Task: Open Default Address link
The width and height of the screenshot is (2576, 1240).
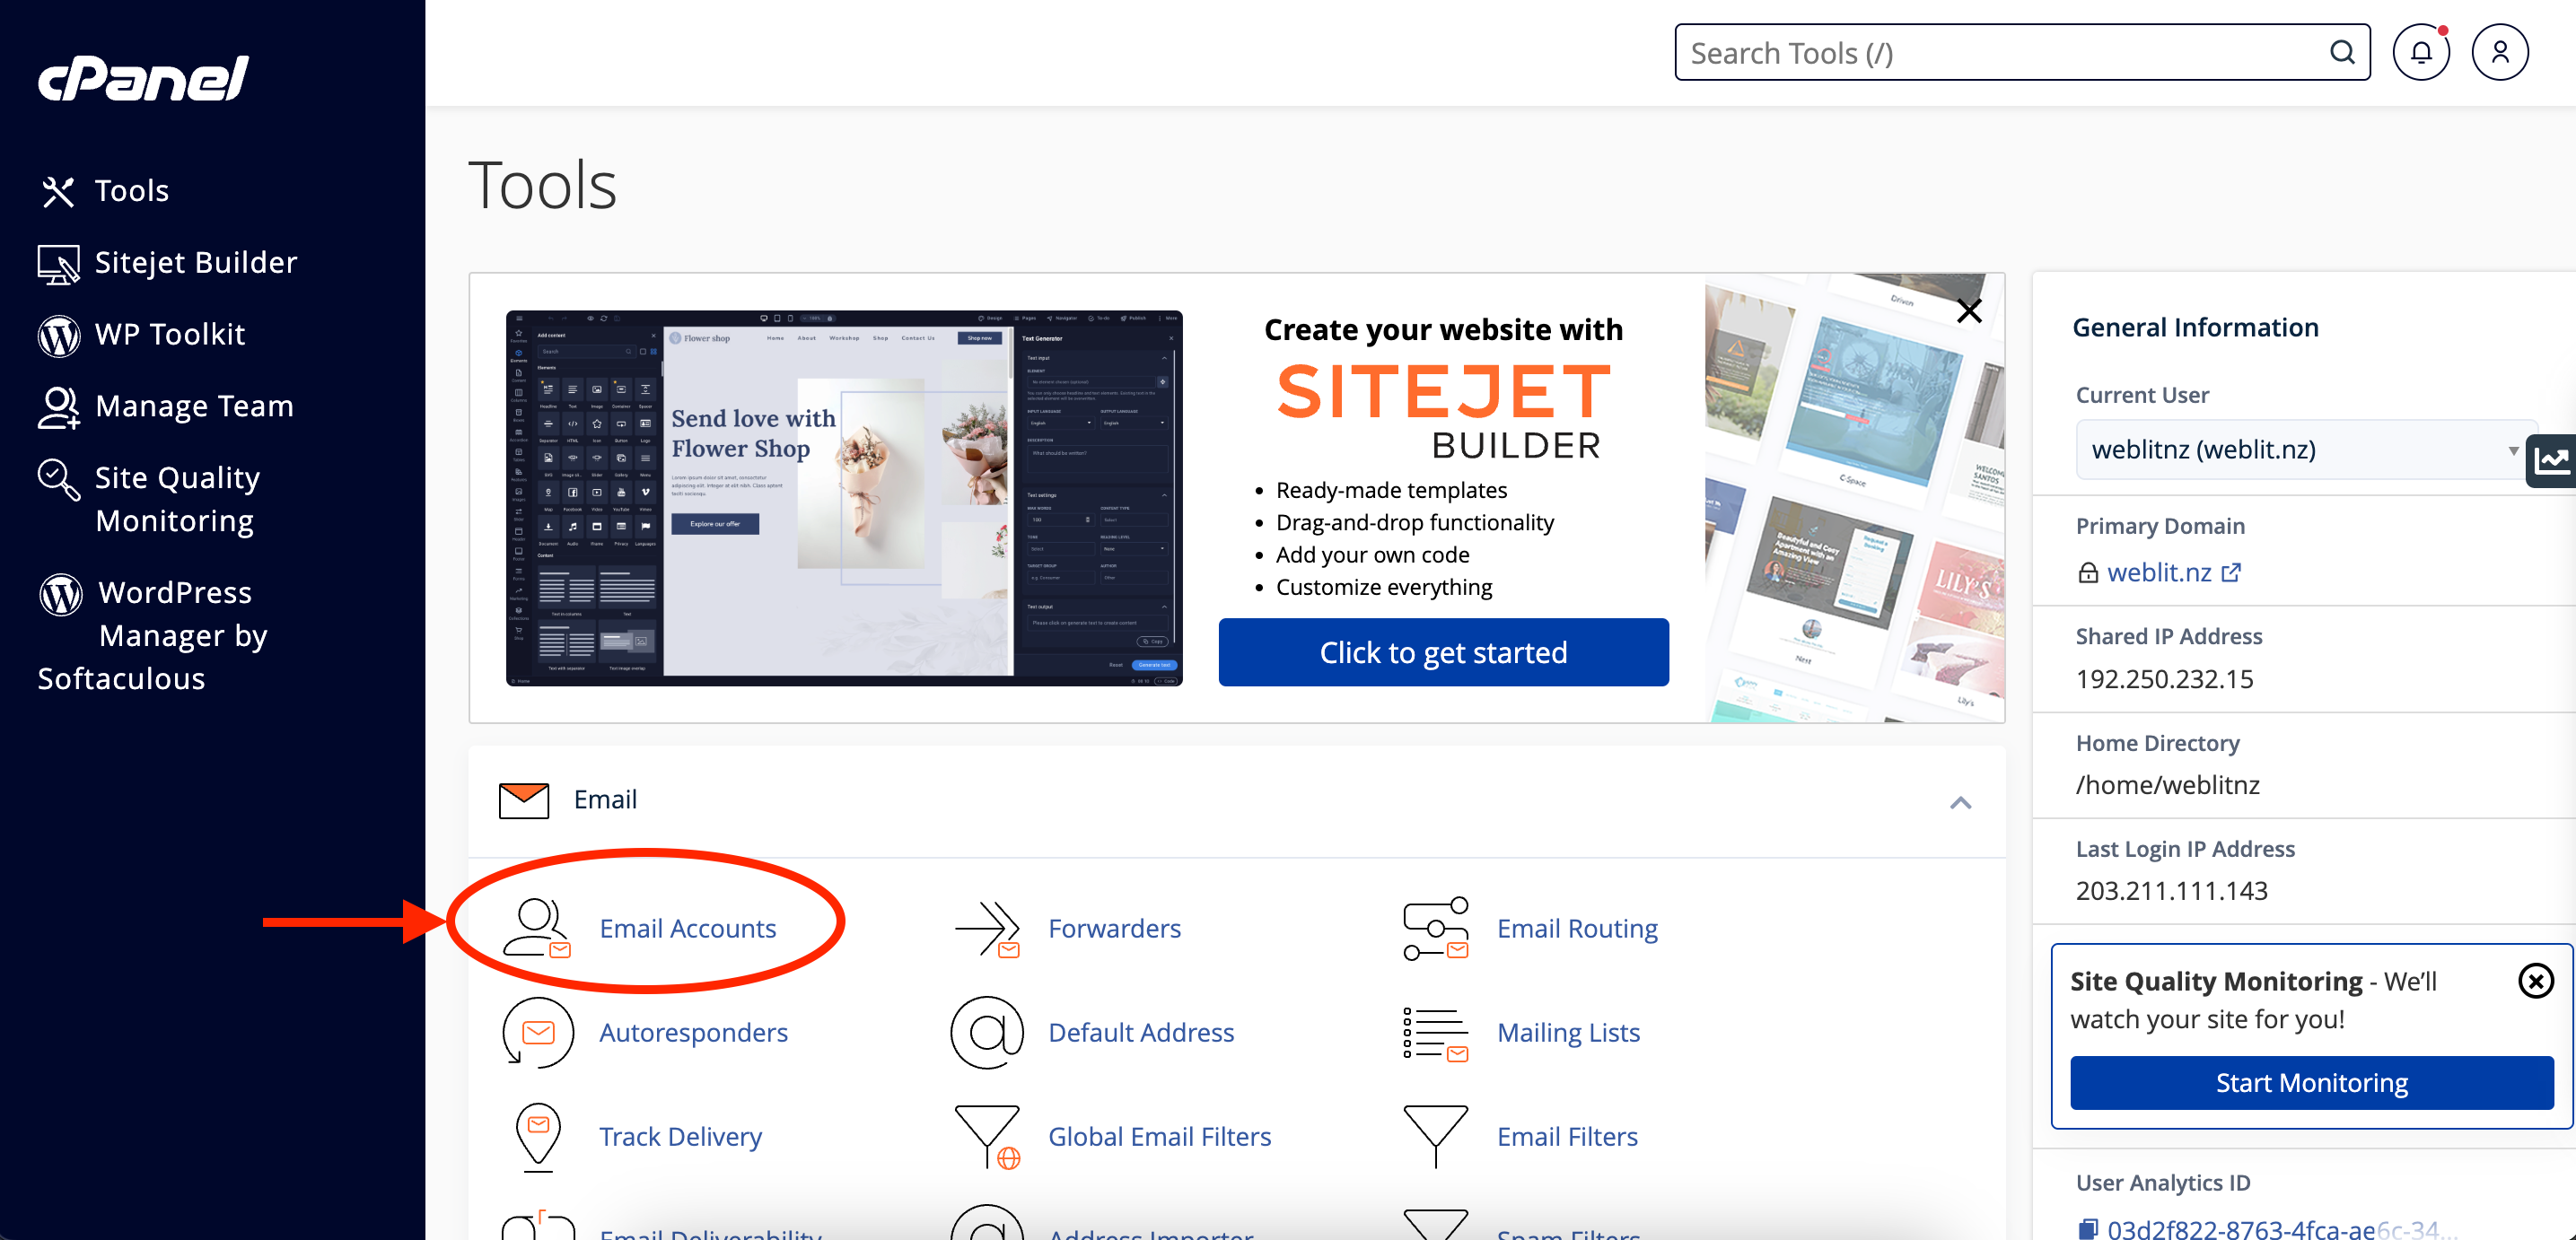Action: tap(1141, 1032)
